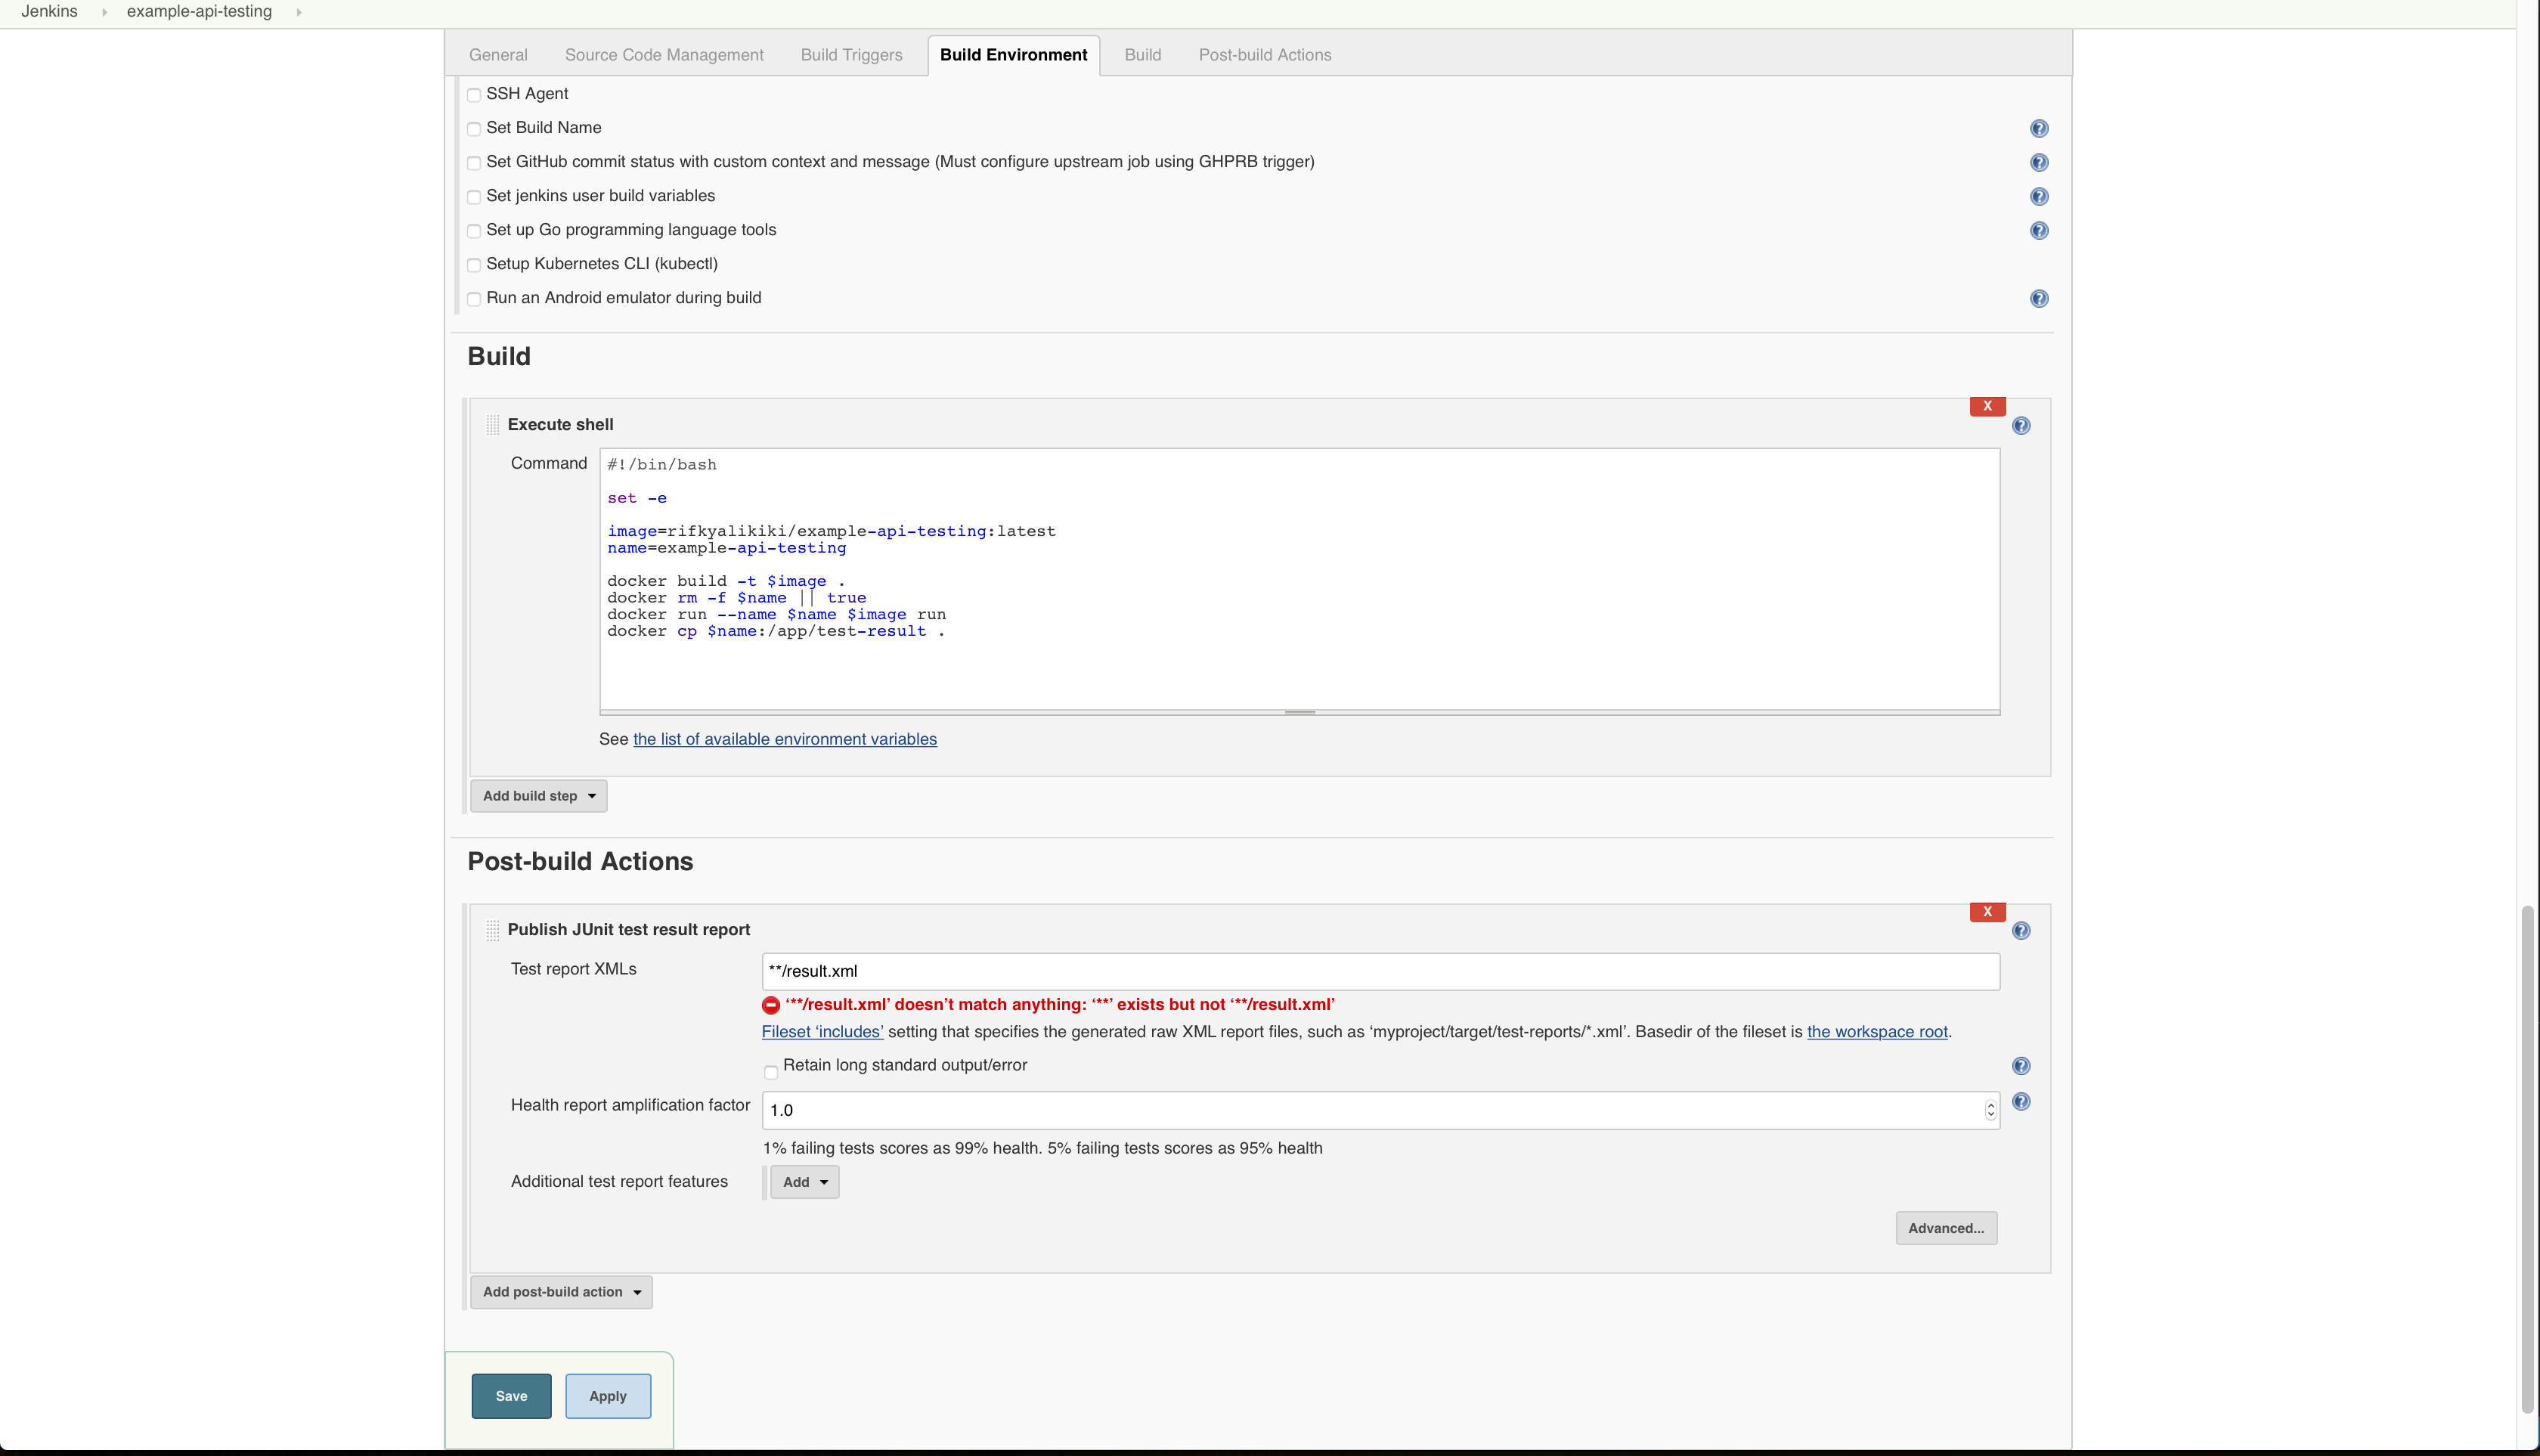The image size is (2540, 1456).
Task: Toggle Set GitHub commit status checkbox
Action: point(474,162)
